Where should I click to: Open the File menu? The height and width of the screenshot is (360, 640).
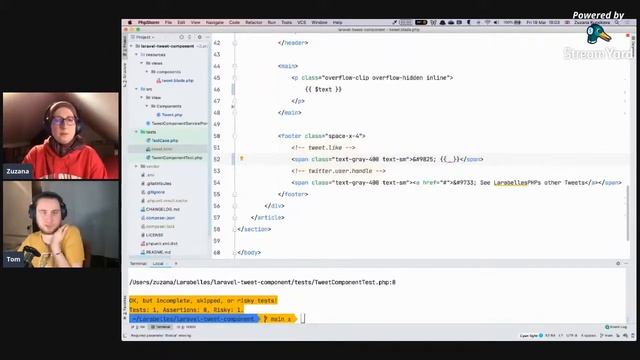click(168, 22)
